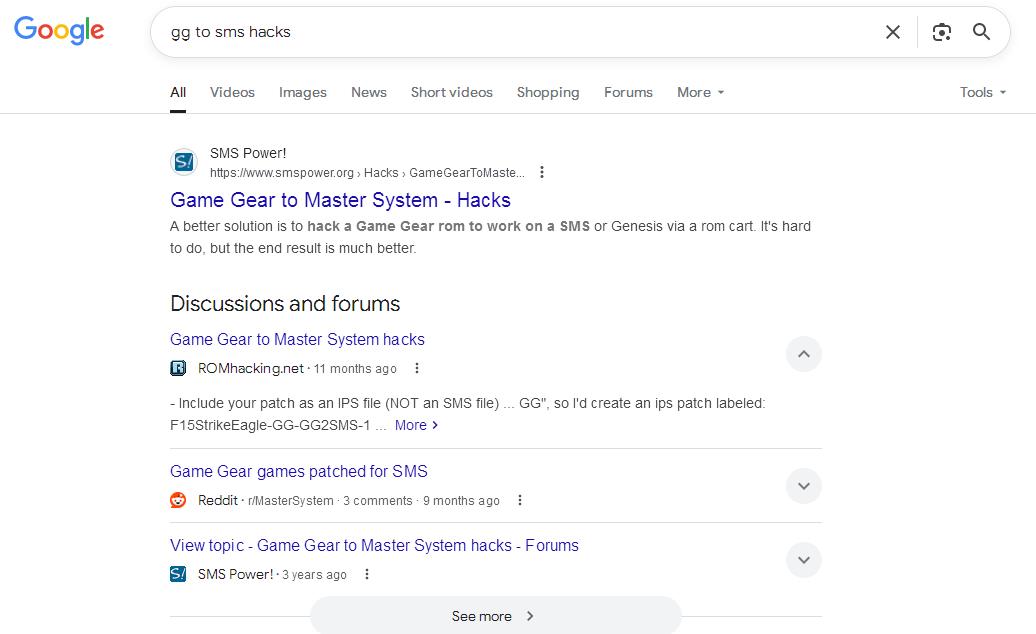
Task: Switch to the Videos tab
Action: [x=232, y=92]
